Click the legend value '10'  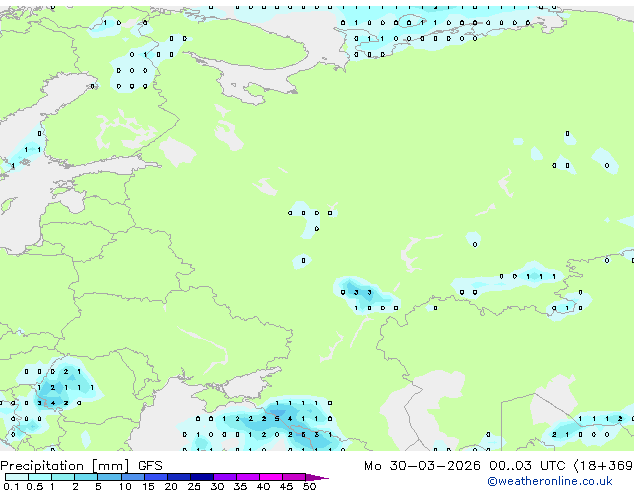(125, 486)
